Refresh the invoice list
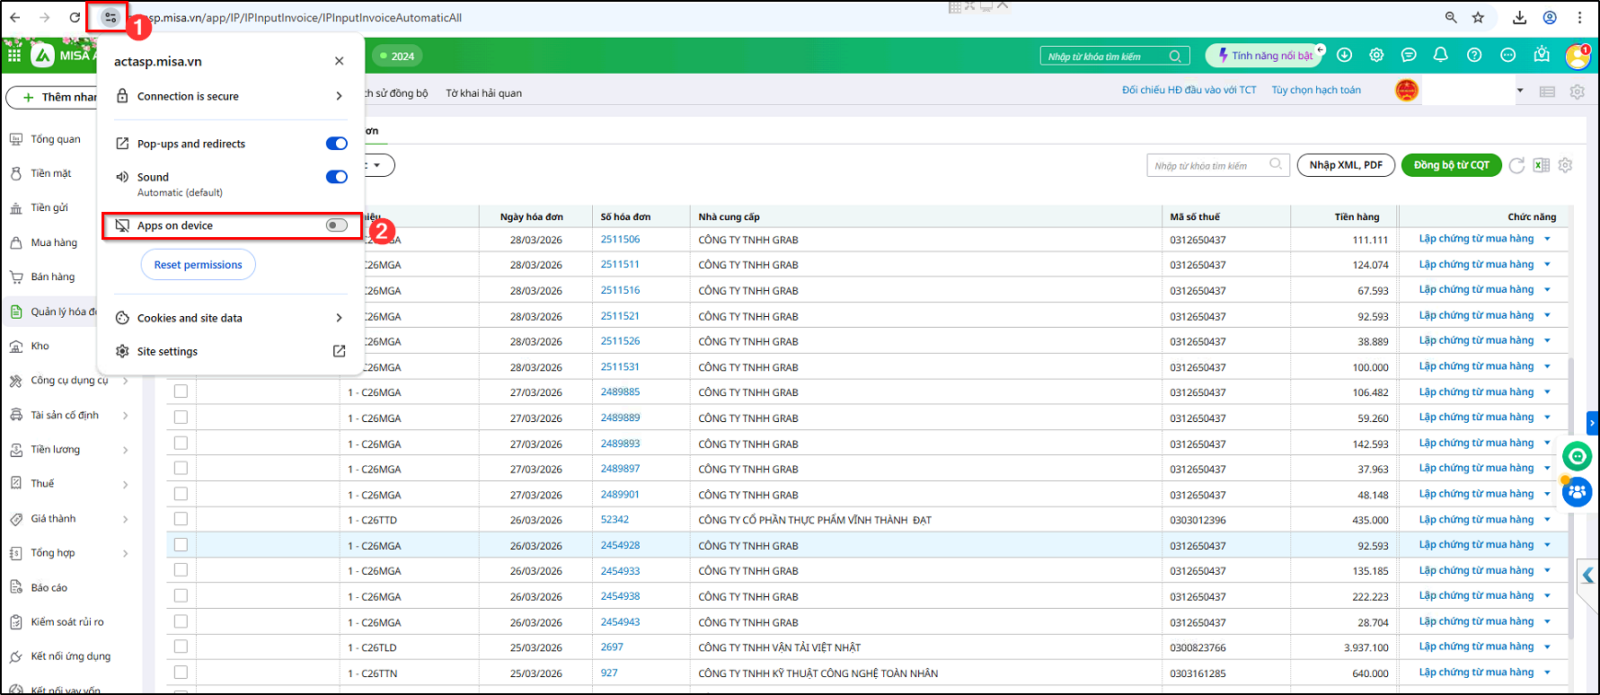 [x=1517, y=165]
